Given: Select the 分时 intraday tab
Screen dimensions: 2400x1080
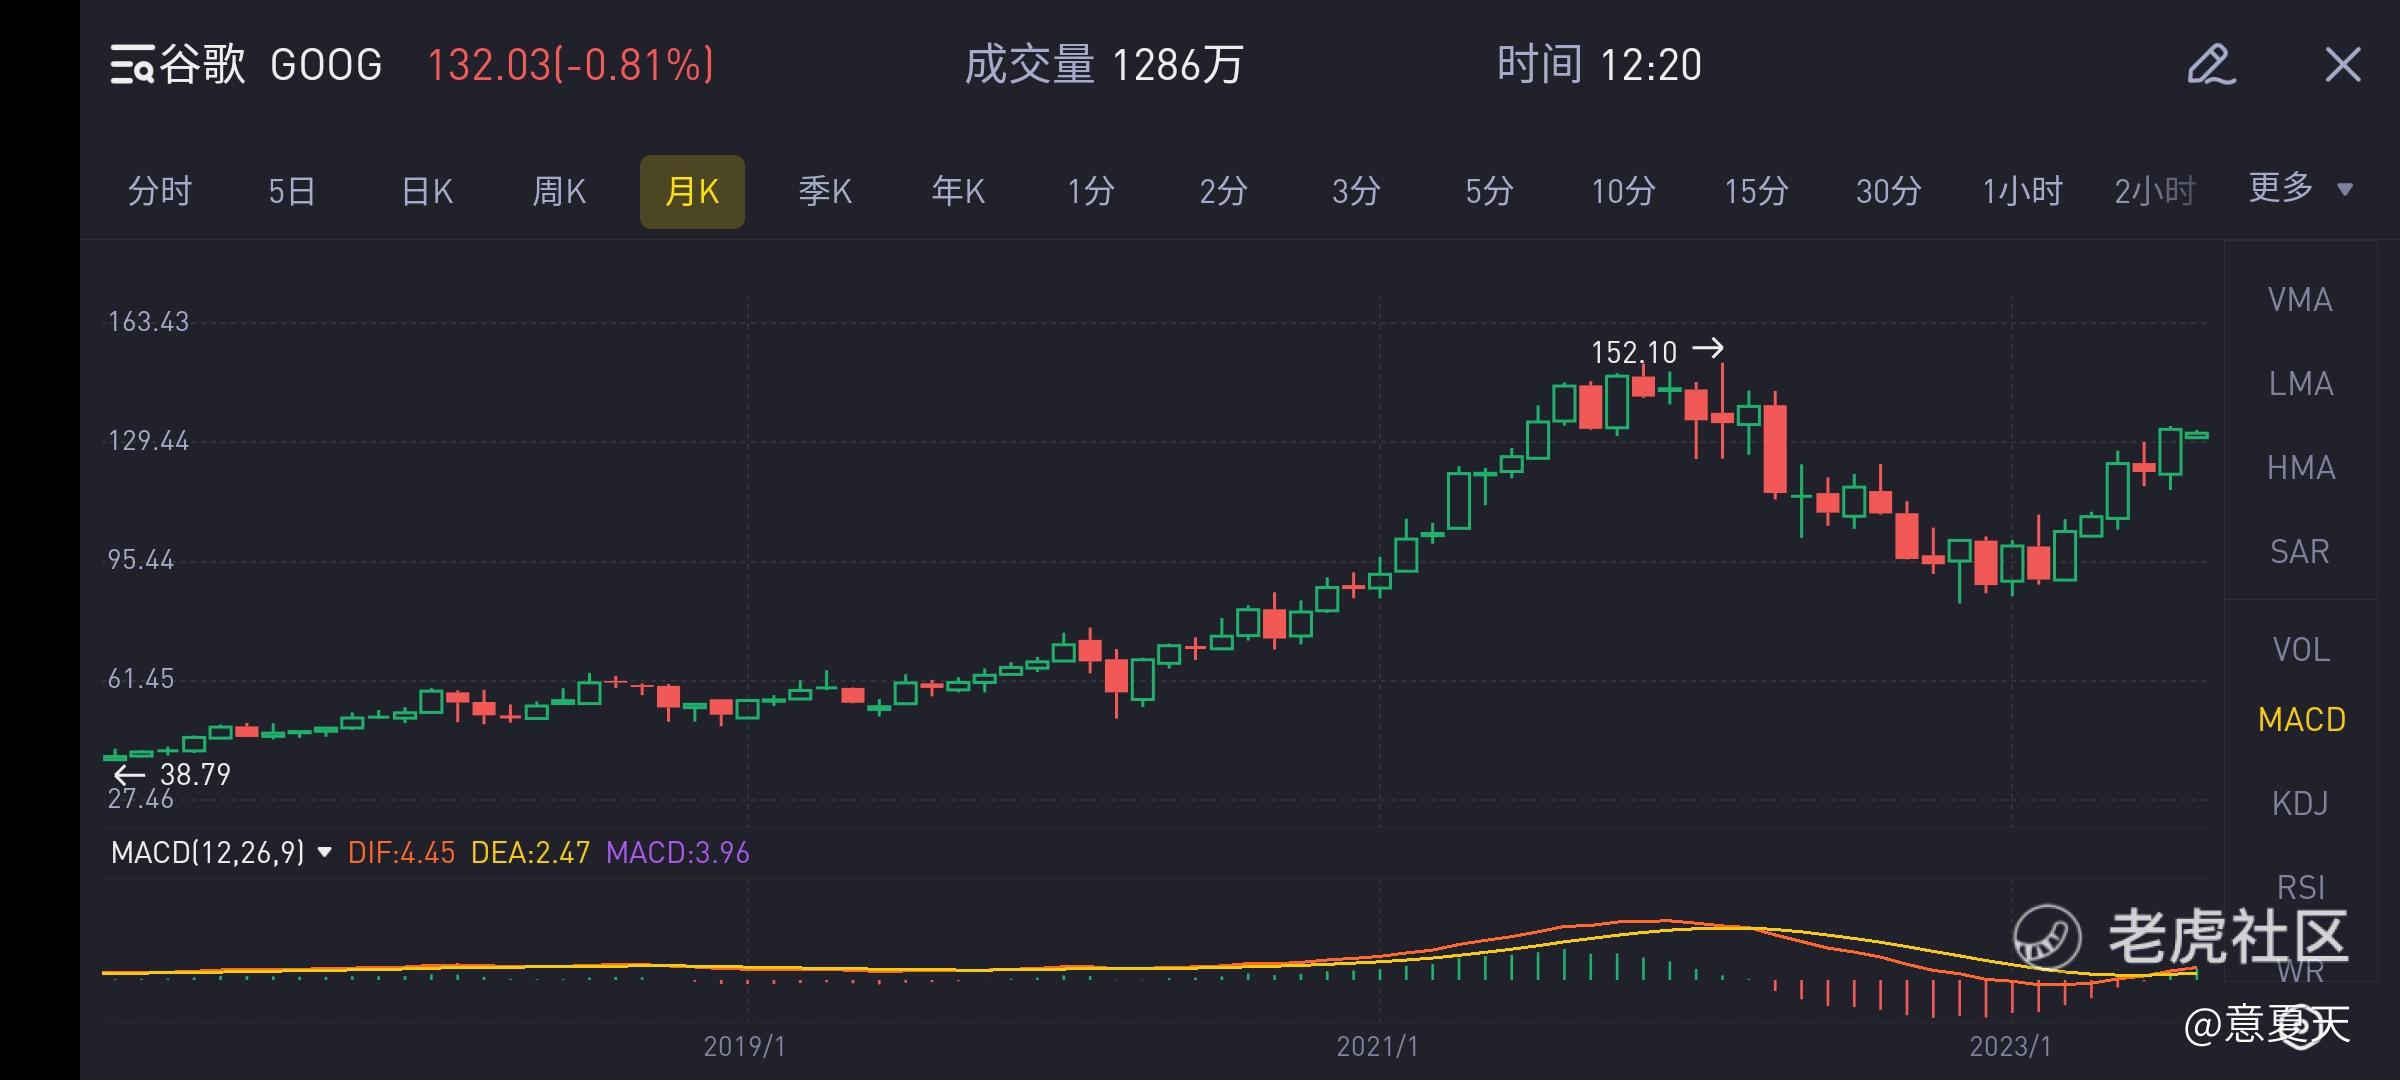Looking at the screenshot, I should coord(160,191).
